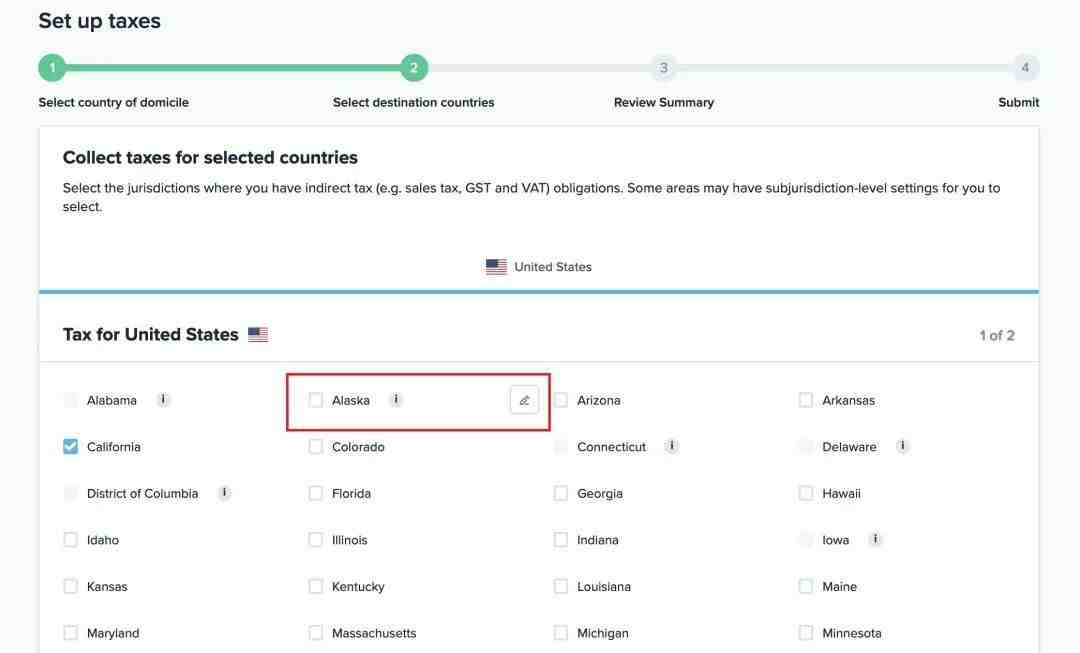The width and height of the screenshot is (1080, 653).
Task: Select the Arizona checkbox
Action: [561, 400]
